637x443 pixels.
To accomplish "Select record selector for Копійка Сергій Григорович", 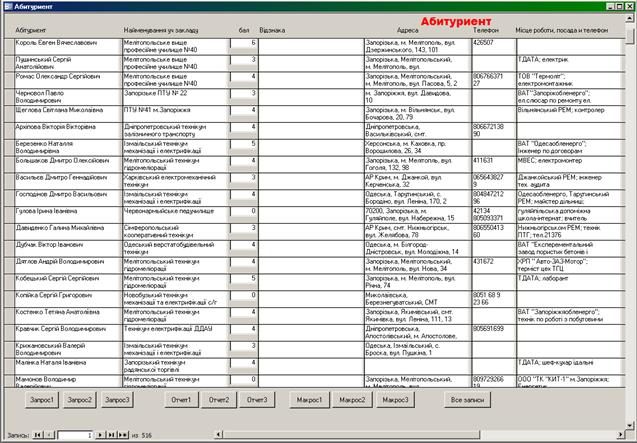I will click(x=9, y=299).
